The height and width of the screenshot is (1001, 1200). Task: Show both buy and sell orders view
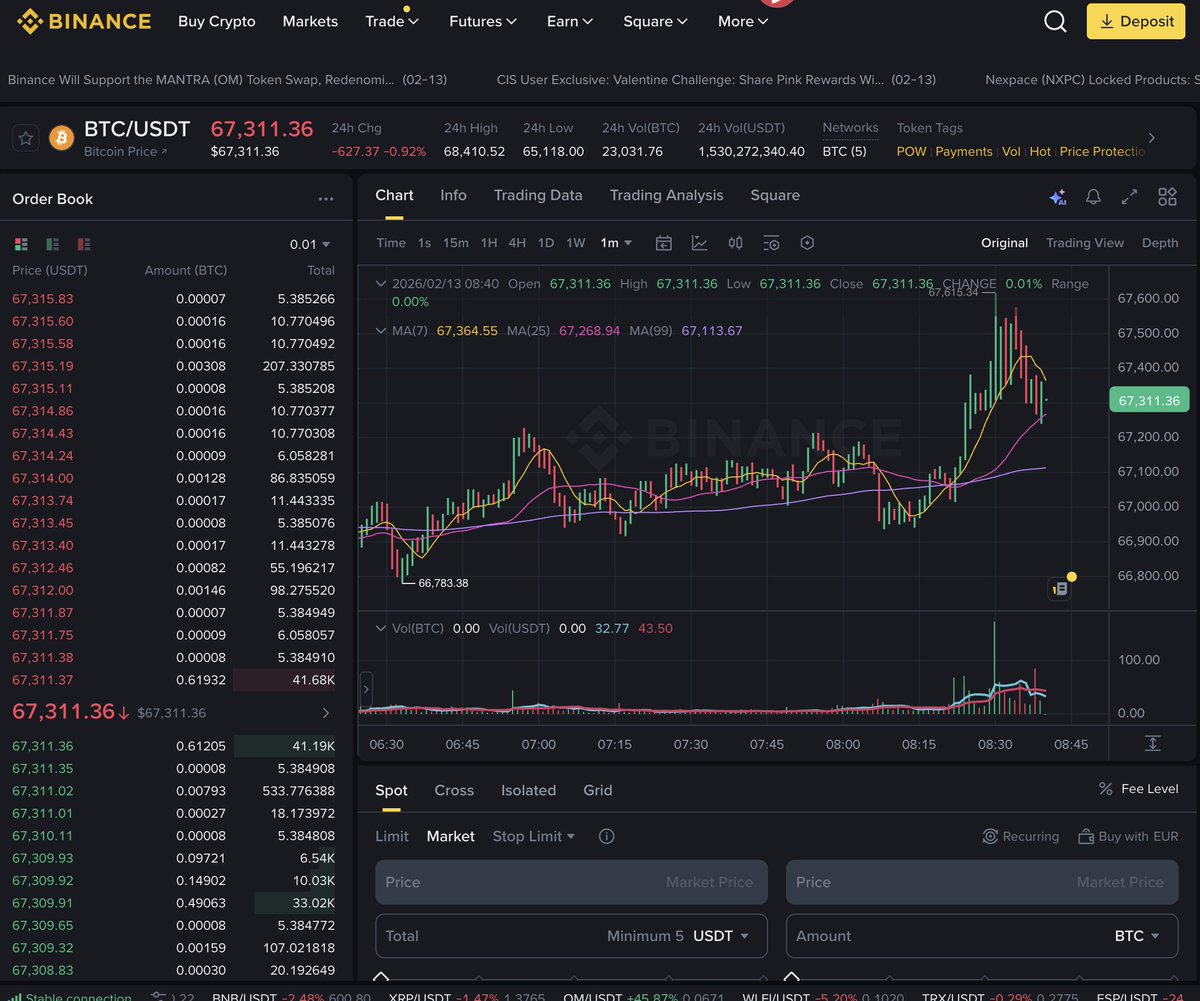[x=21, y=244]
